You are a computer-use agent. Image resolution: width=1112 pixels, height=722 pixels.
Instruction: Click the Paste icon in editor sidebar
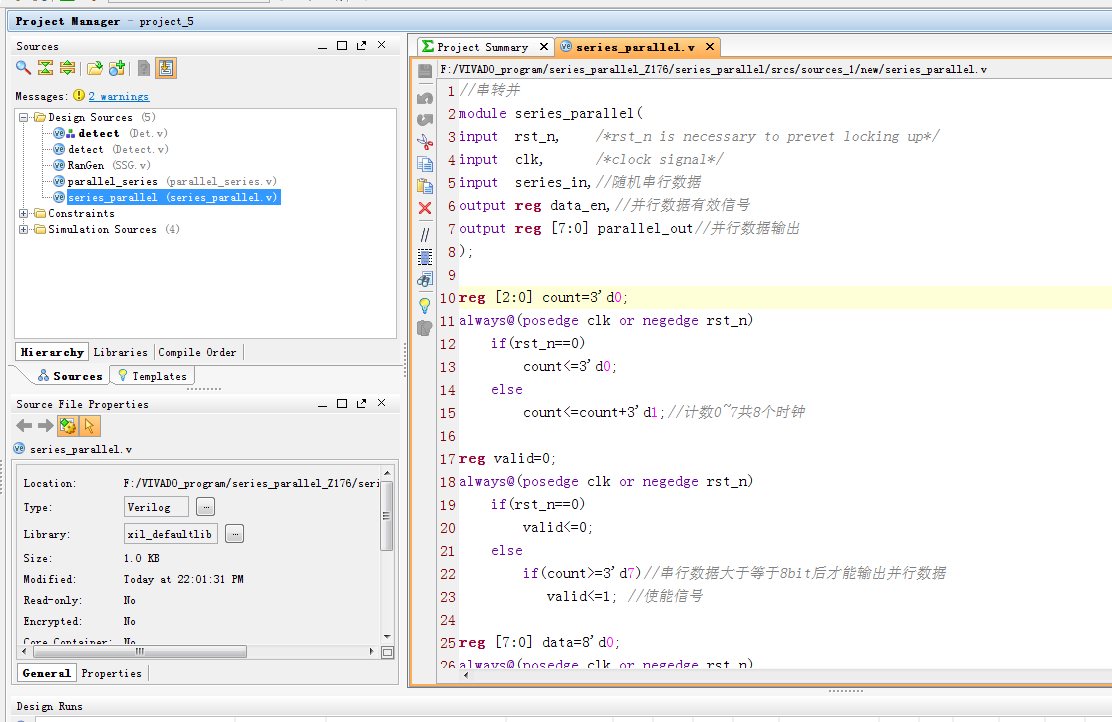425,186
